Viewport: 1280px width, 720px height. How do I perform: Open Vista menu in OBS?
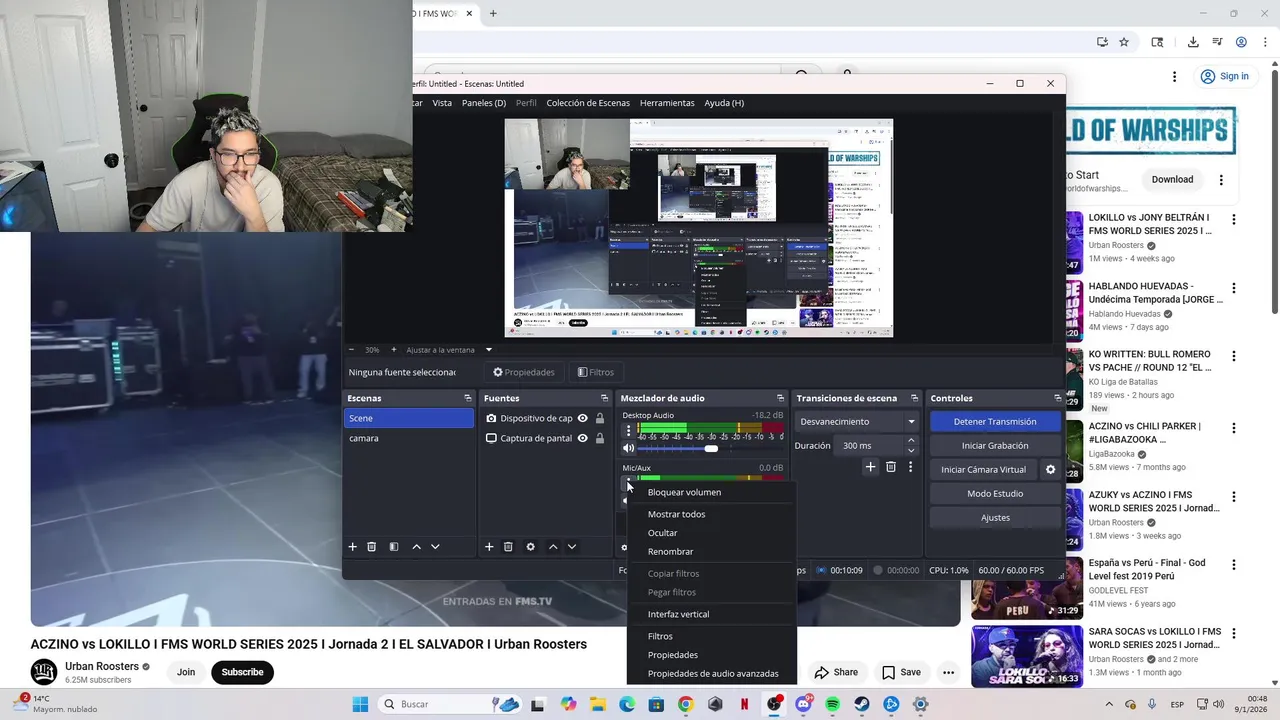pos(442,103)
